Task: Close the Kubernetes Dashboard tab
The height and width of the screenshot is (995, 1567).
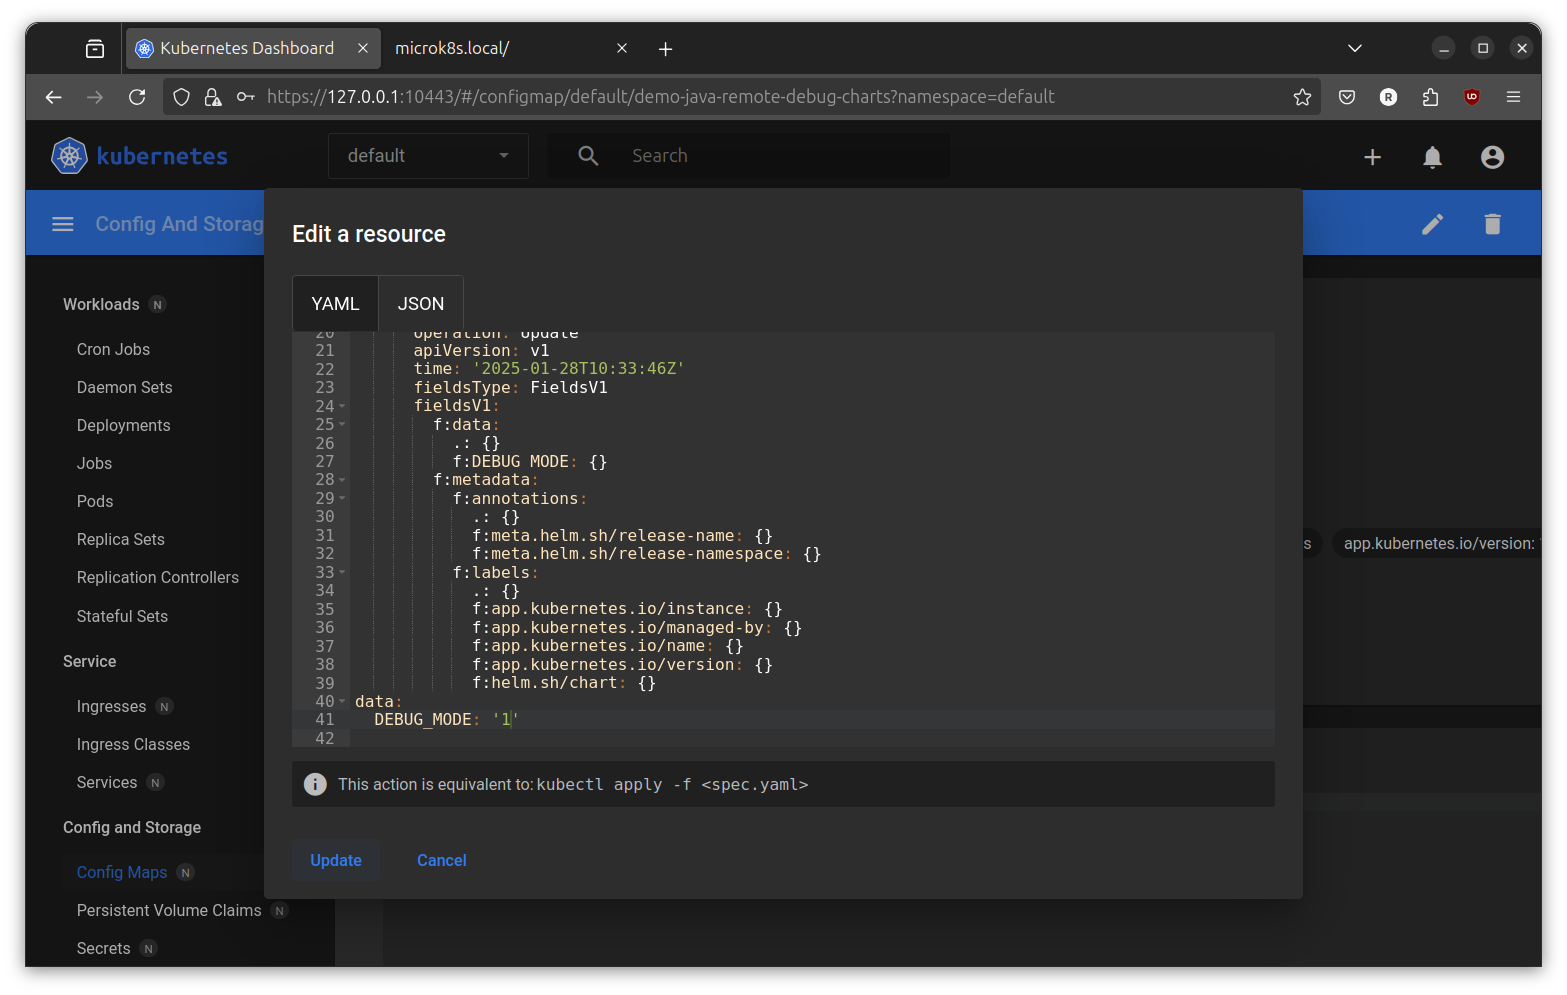Action: pyautogui.click(x=363, y=48)
